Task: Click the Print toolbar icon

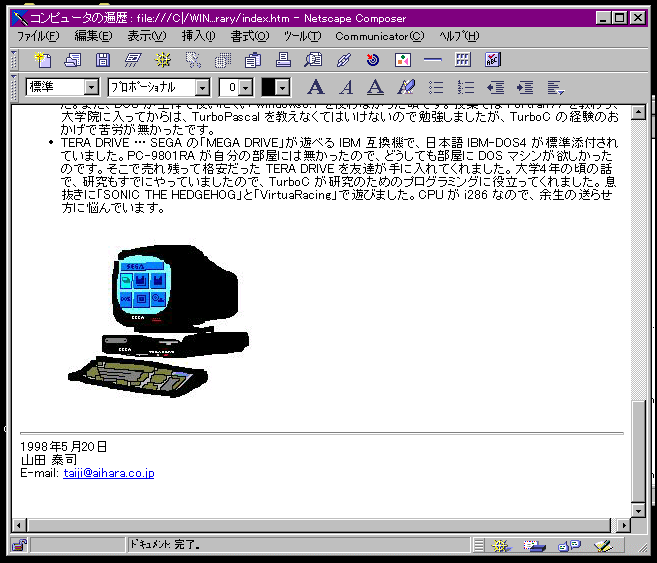Action: click(x=283, y=60)
